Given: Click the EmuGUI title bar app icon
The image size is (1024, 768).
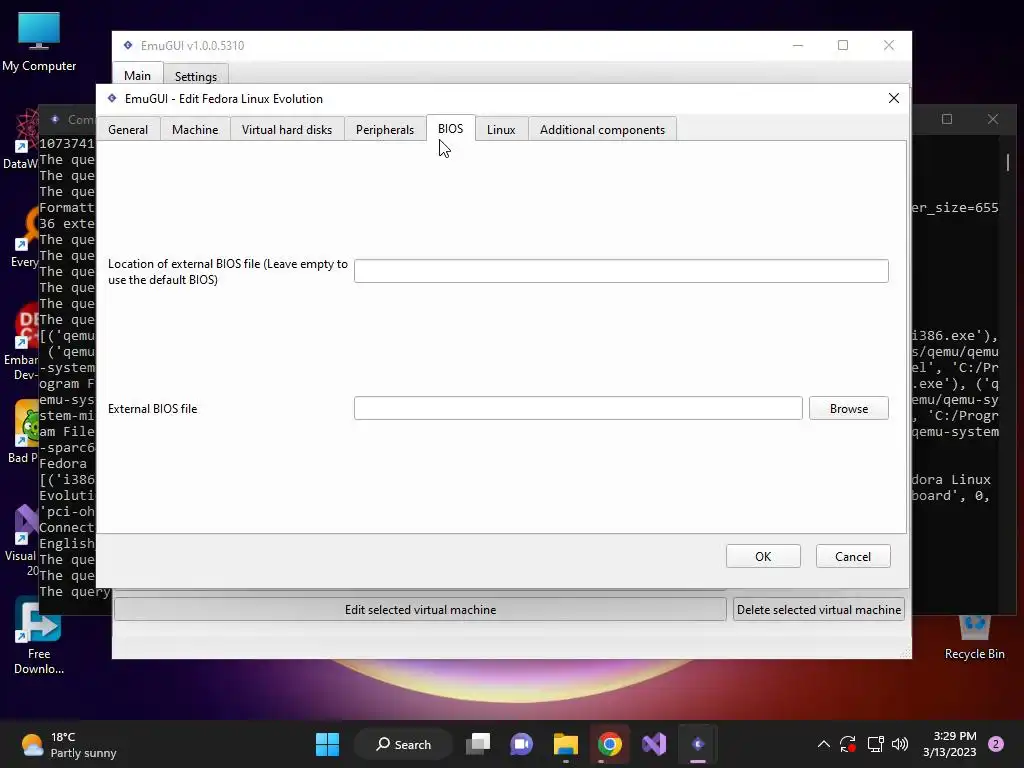Looking at the screenshot, I should coord(128,45).
